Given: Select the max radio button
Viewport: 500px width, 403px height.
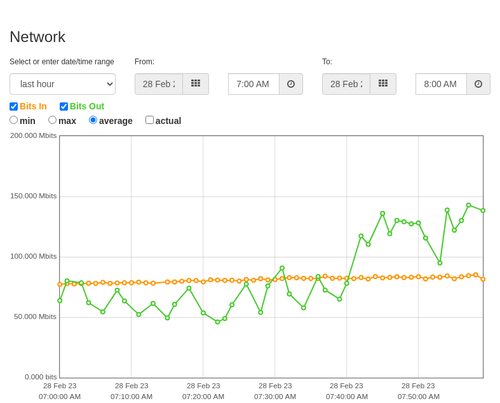Looking at the screenshot, I should click(x=52, y=120).
